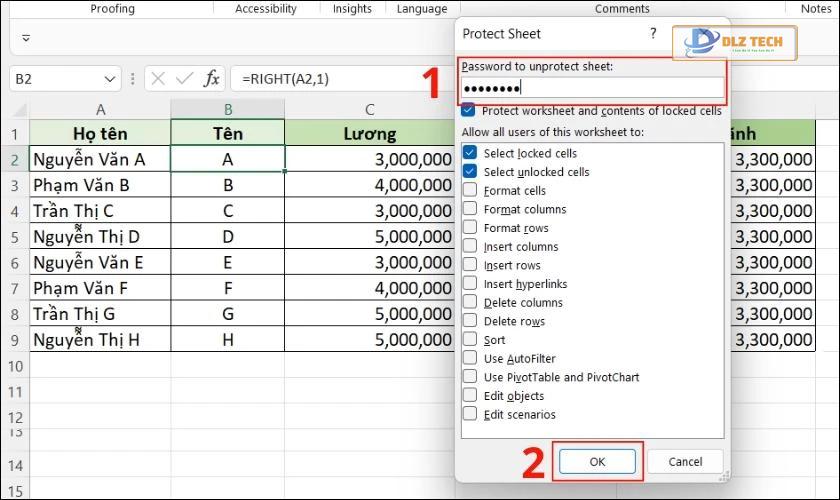The width and height of the screenshot is (840, 500).
Task: Check the Edit scenarios box
Action: (x=470, y=414)
